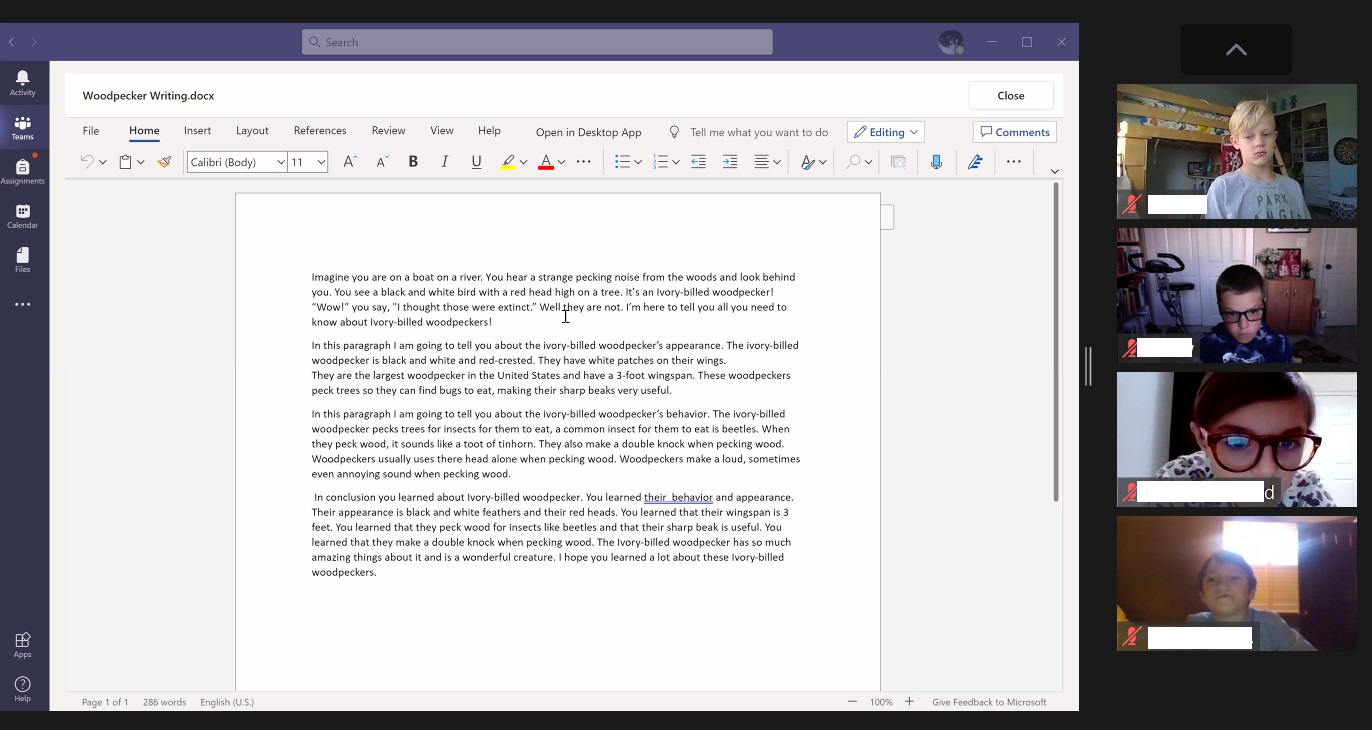
Task: Open the Activity feed in Teams sidebar
Action: 22,83
